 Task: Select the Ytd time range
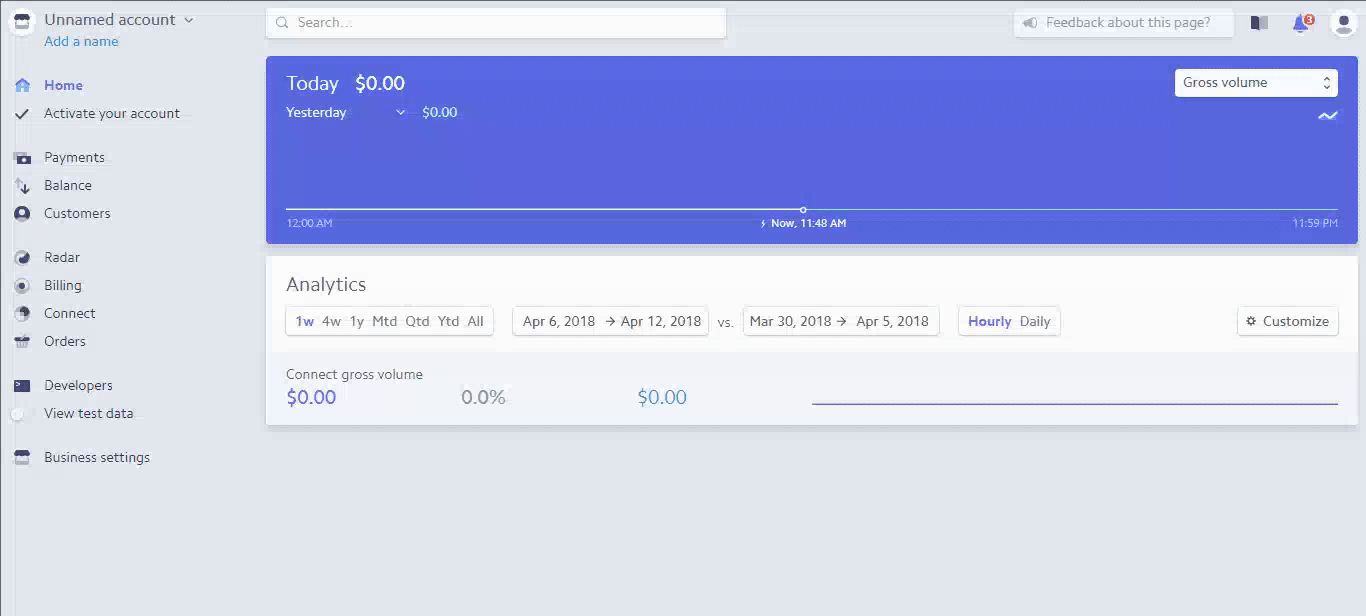coord(448,321)
